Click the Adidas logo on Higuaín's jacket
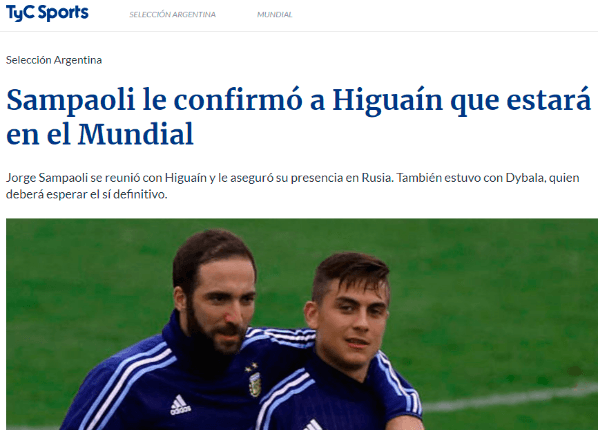Screen dimensions: 598x430 coord(180,406)
